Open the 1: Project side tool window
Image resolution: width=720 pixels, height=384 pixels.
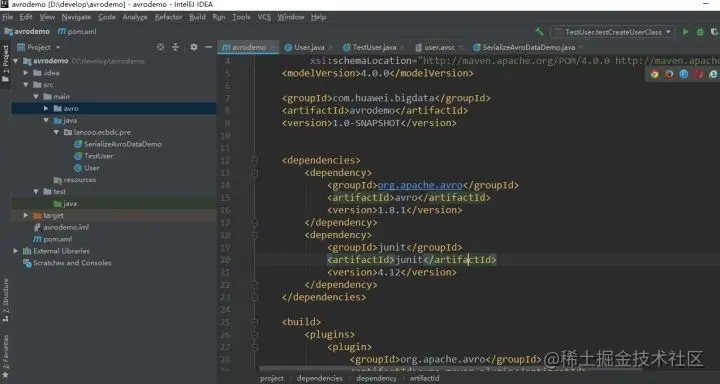[6, 63]
